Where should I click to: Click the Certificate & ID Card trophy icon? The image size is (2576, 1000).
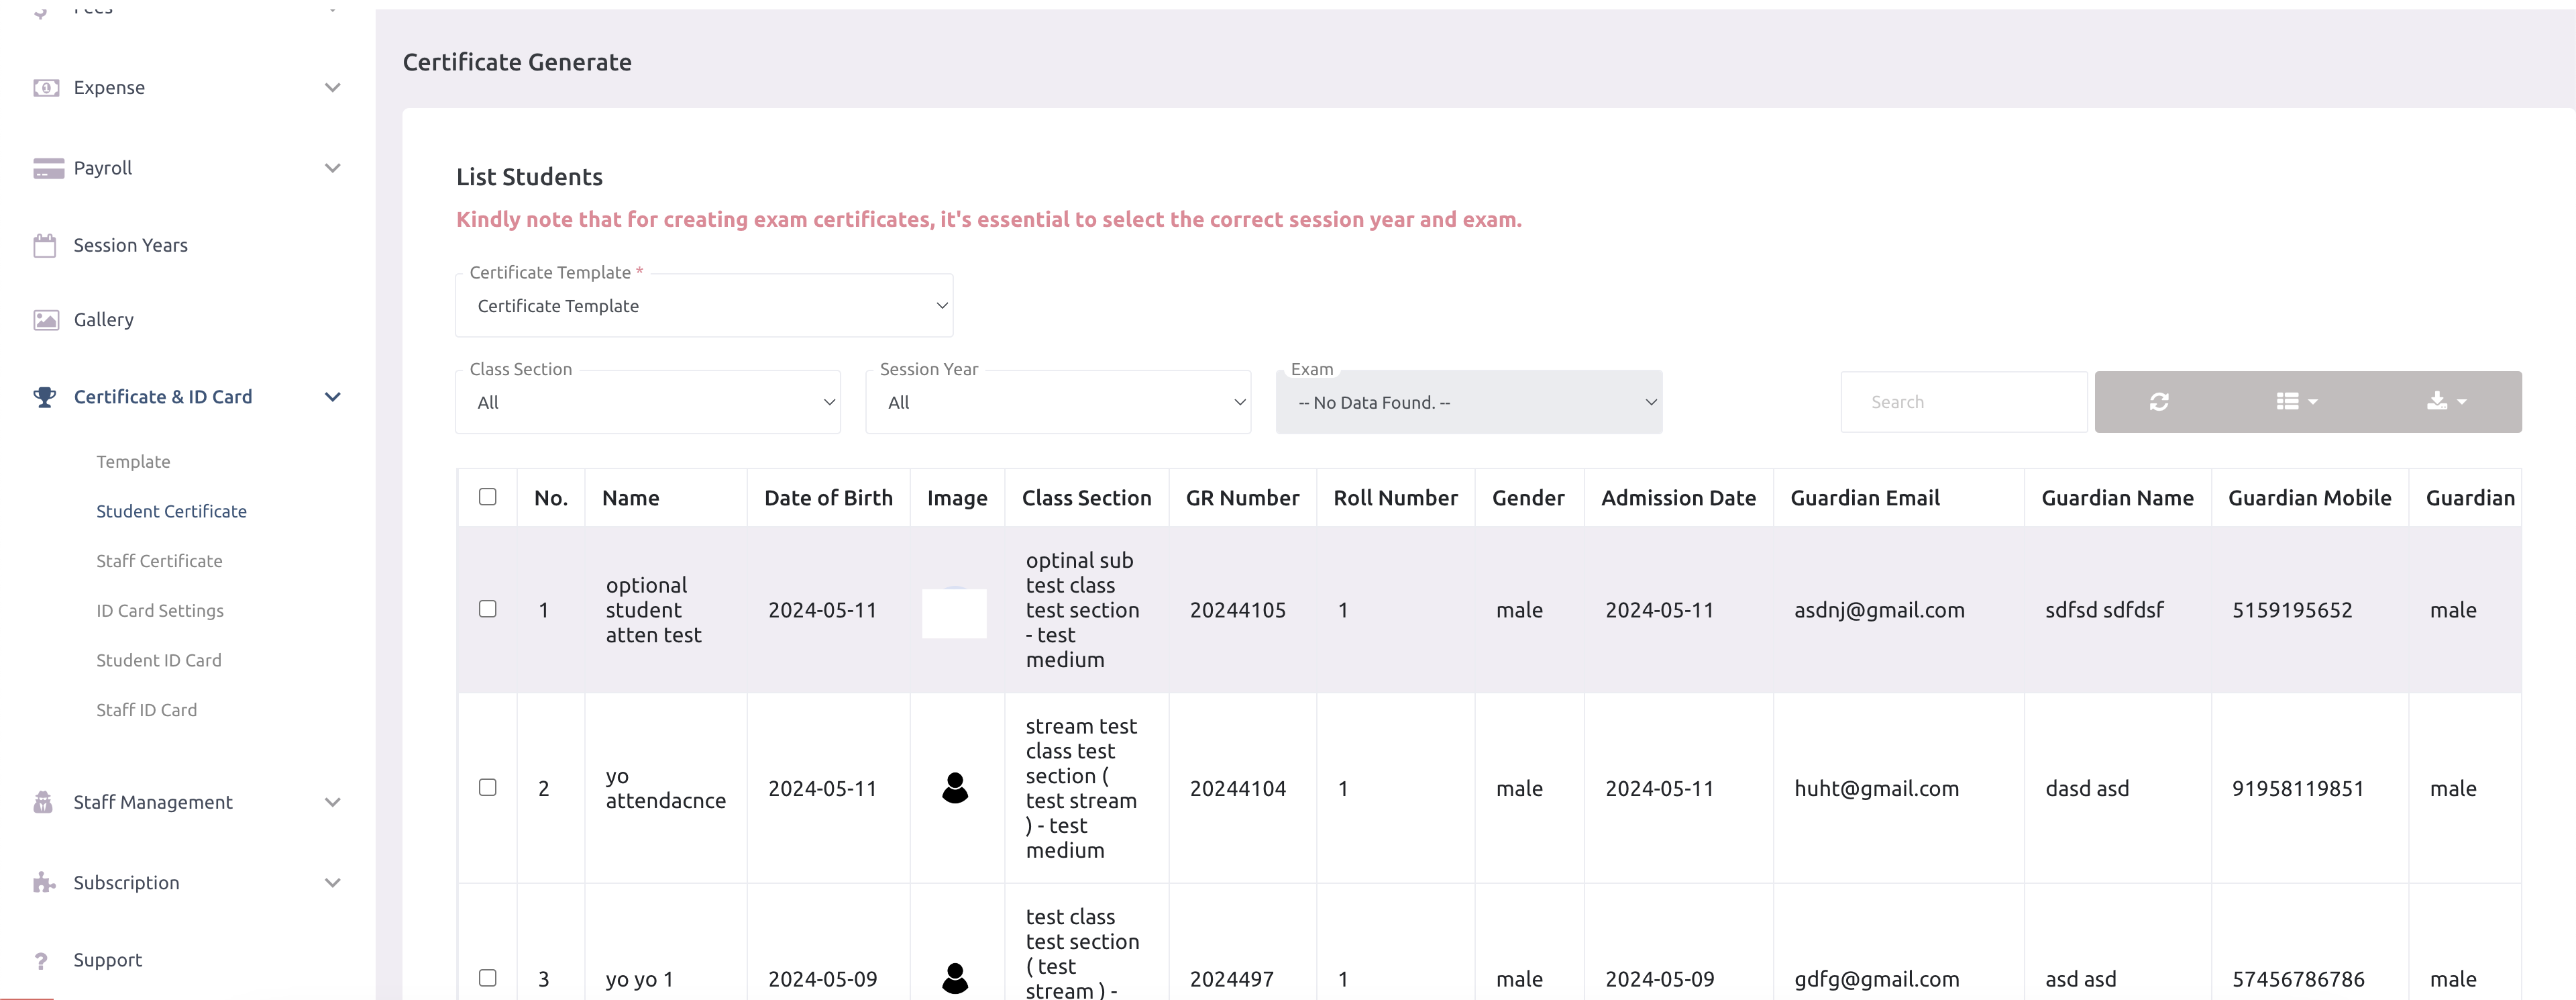(x=45, y=397)
